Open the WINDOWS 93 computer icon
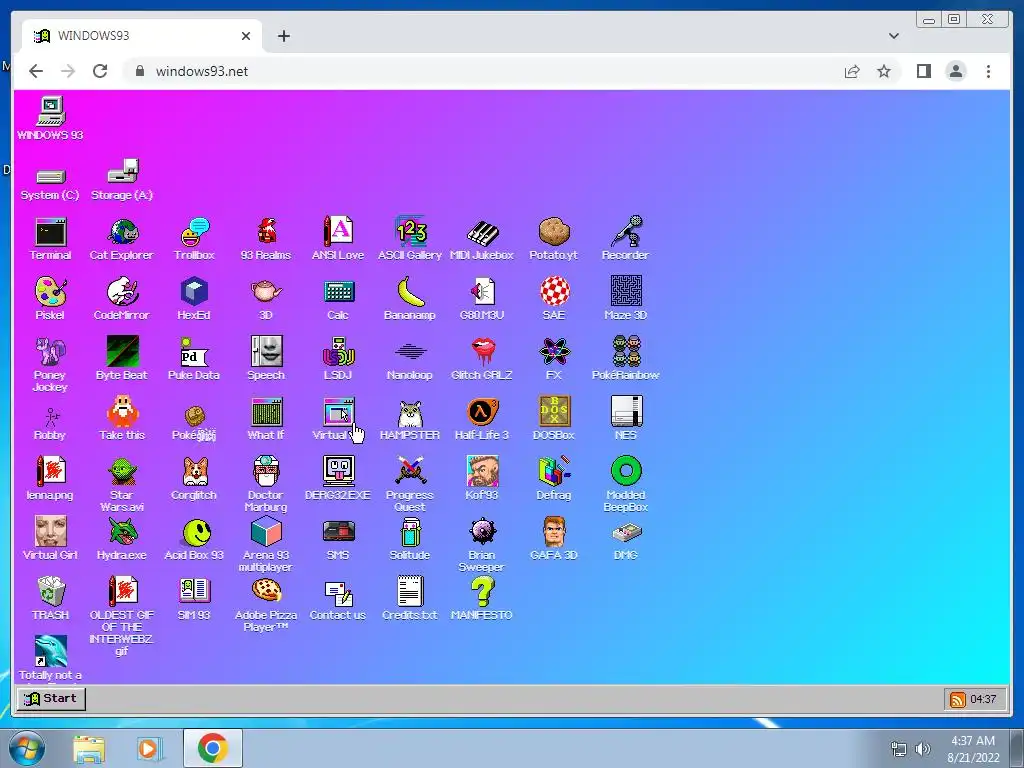The image size is (1024, 768). [51, 112]
